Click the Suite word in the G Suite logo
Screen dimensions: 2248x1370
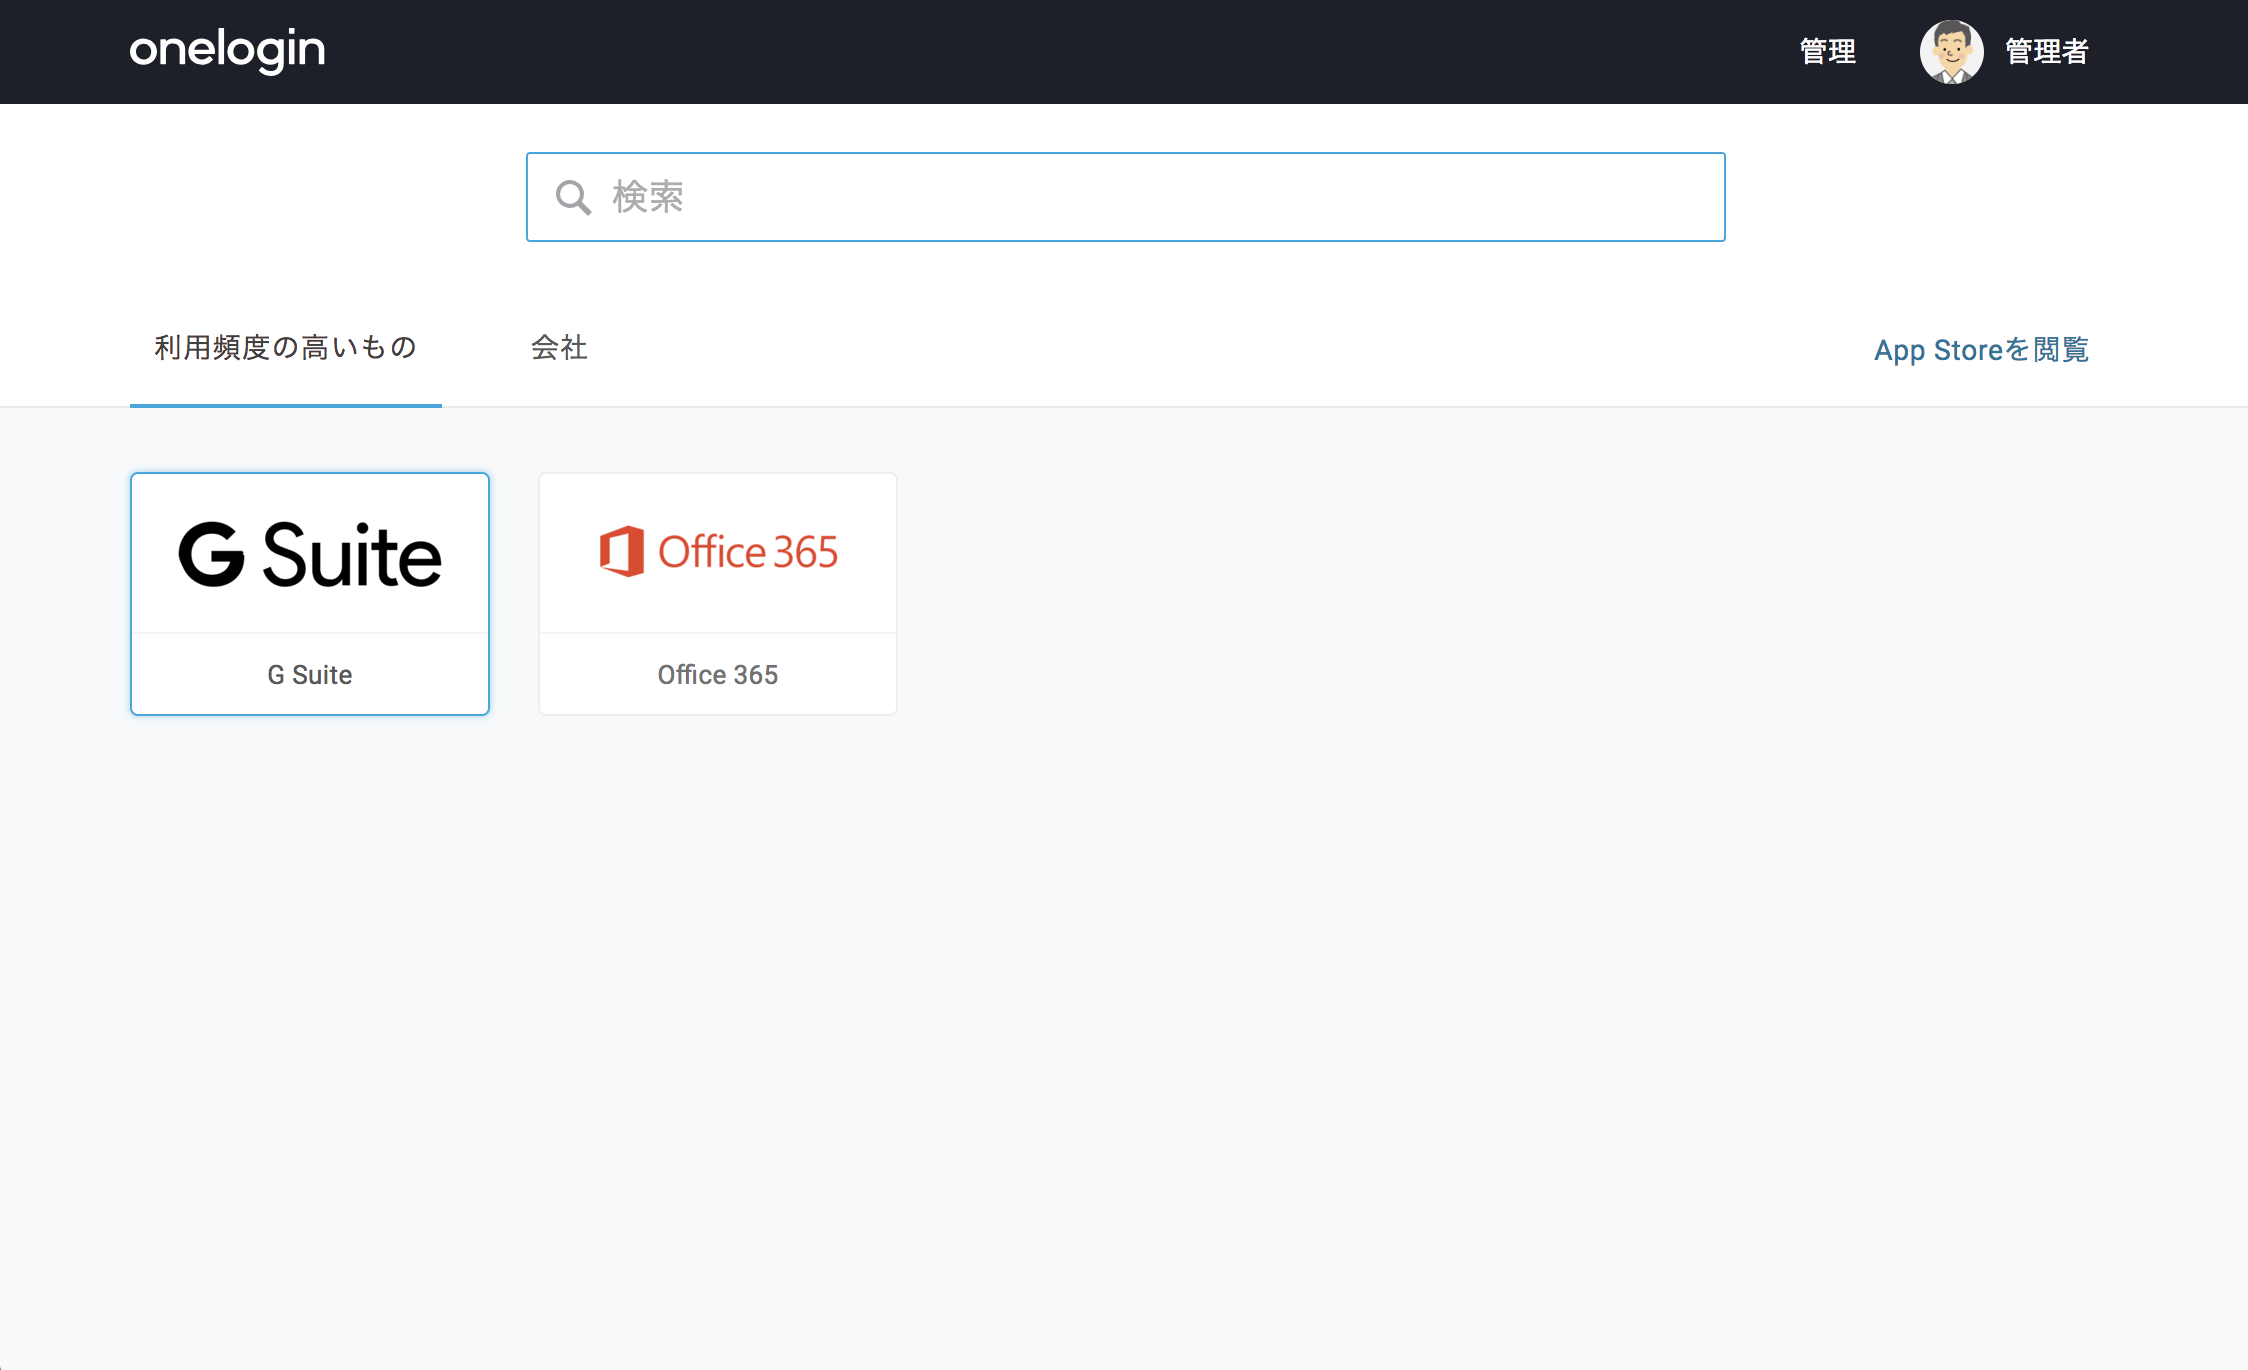pos(352,554)
